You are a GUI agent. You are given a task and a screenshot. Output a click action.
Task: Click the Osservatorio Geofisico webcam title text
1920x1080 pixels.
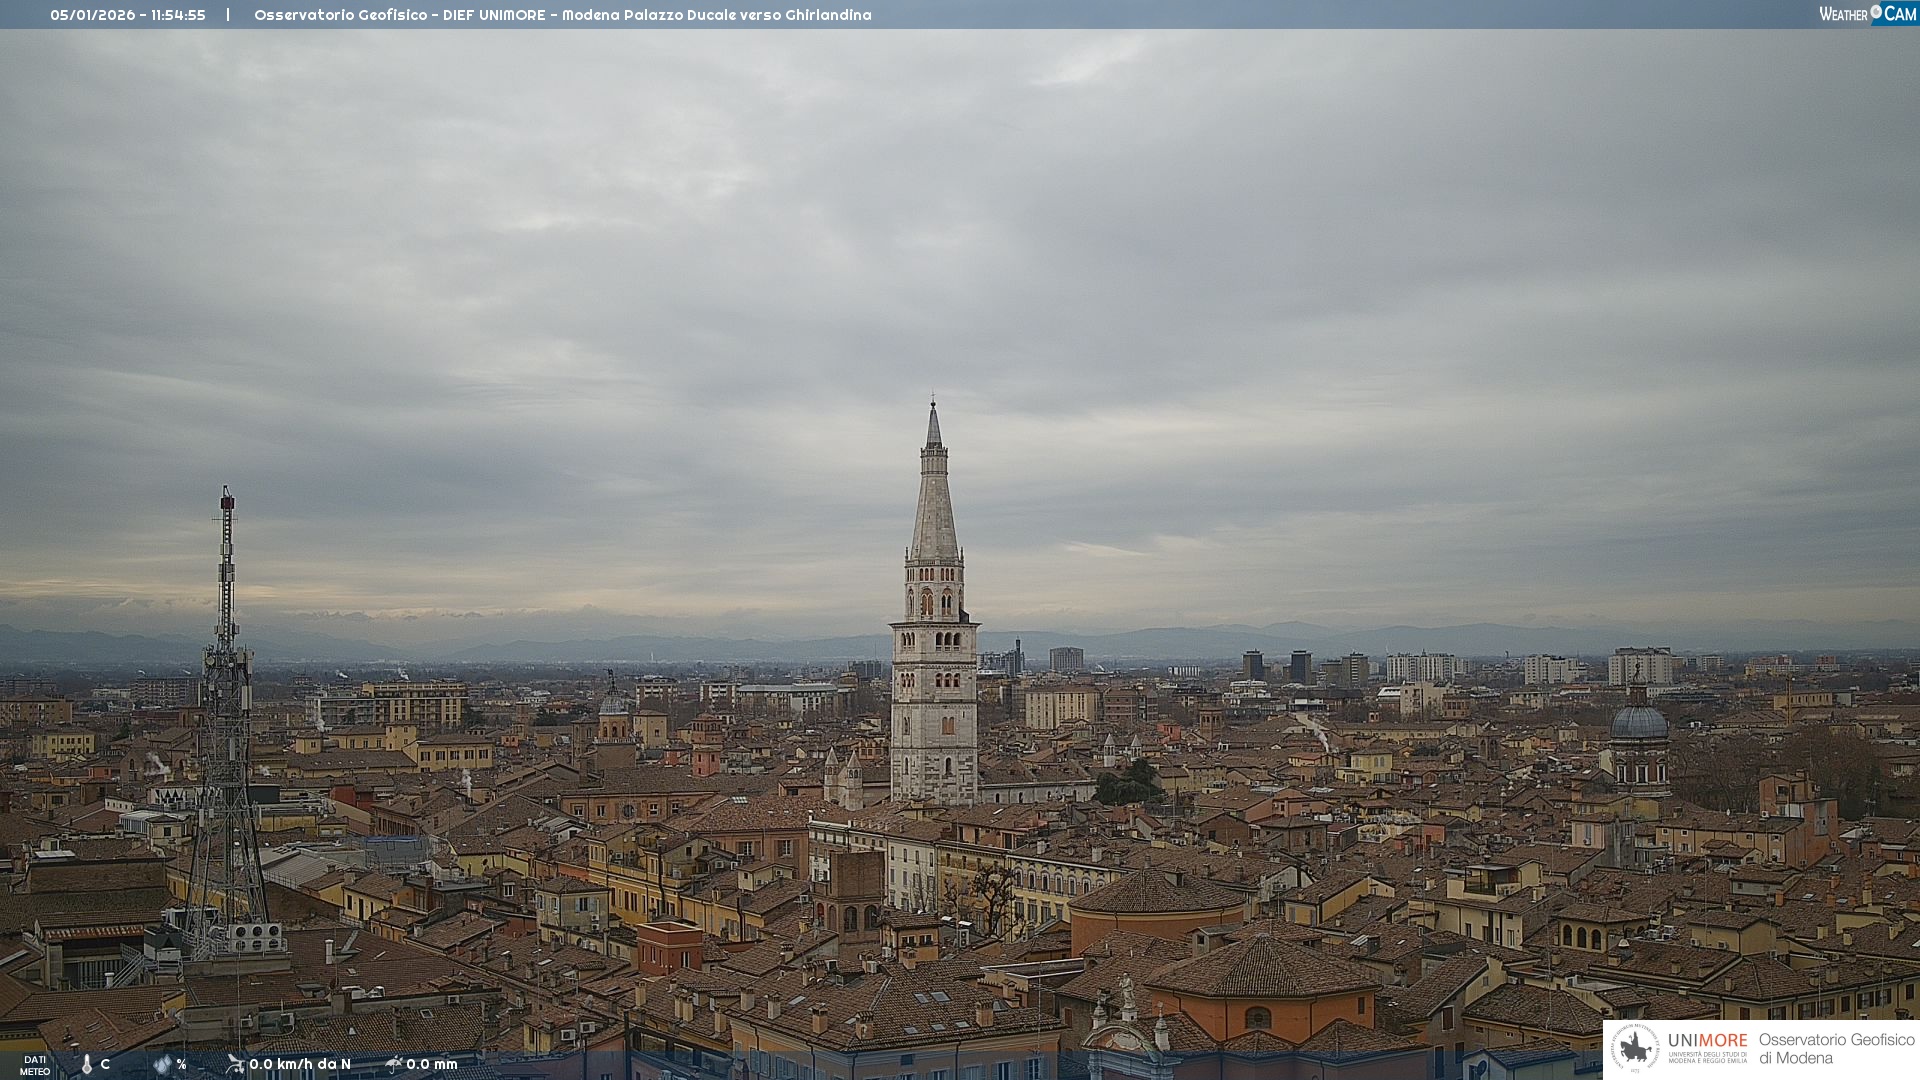pos(562,15)
